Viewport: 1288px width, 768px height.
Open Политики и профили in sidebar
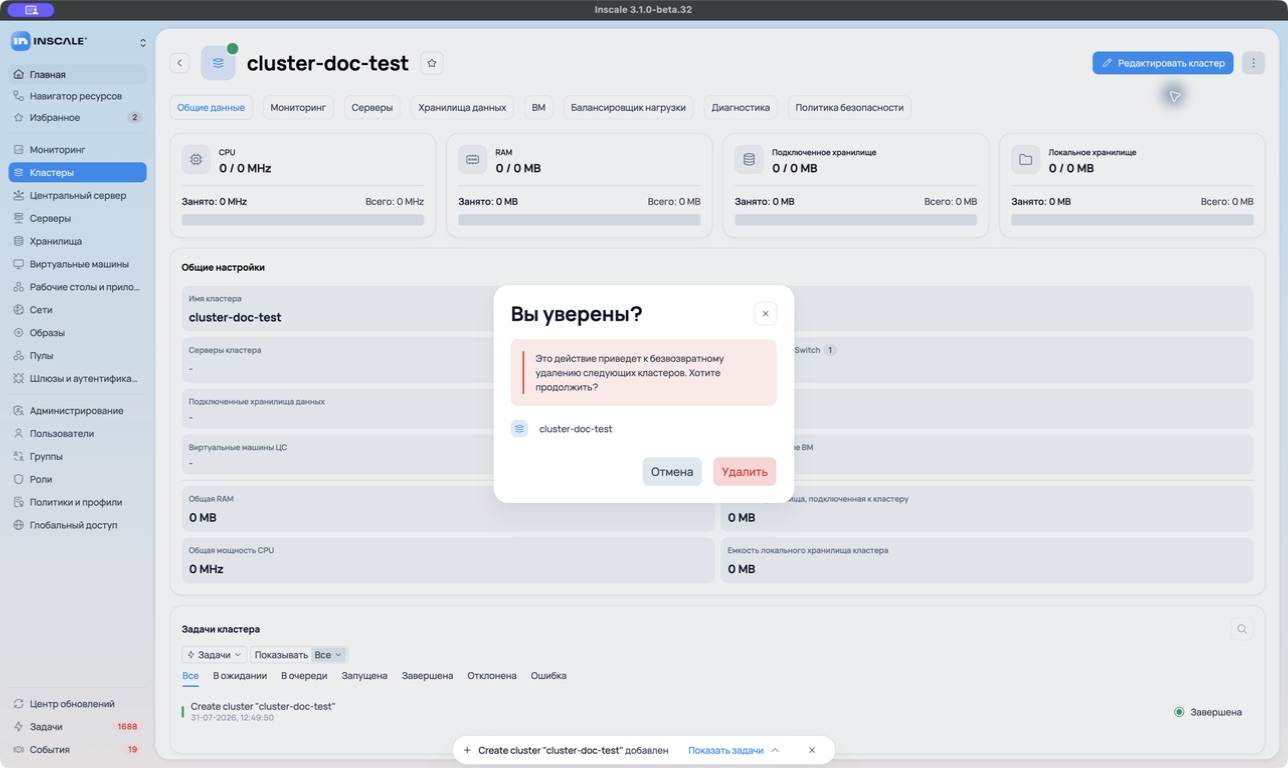tap(77, 502)
